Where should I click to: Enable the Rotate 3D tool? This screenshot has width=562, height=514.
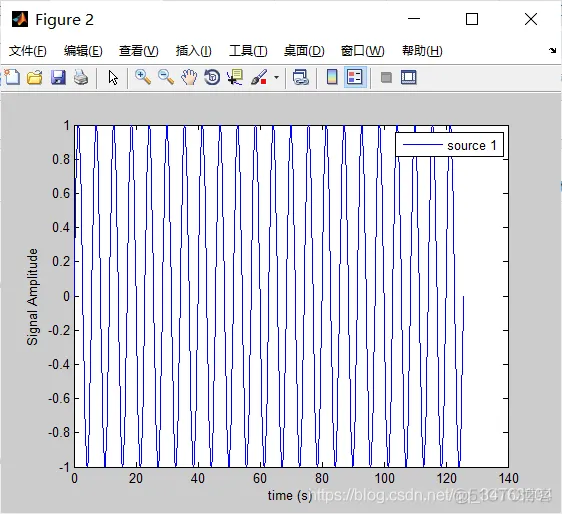tap(212, 77)
